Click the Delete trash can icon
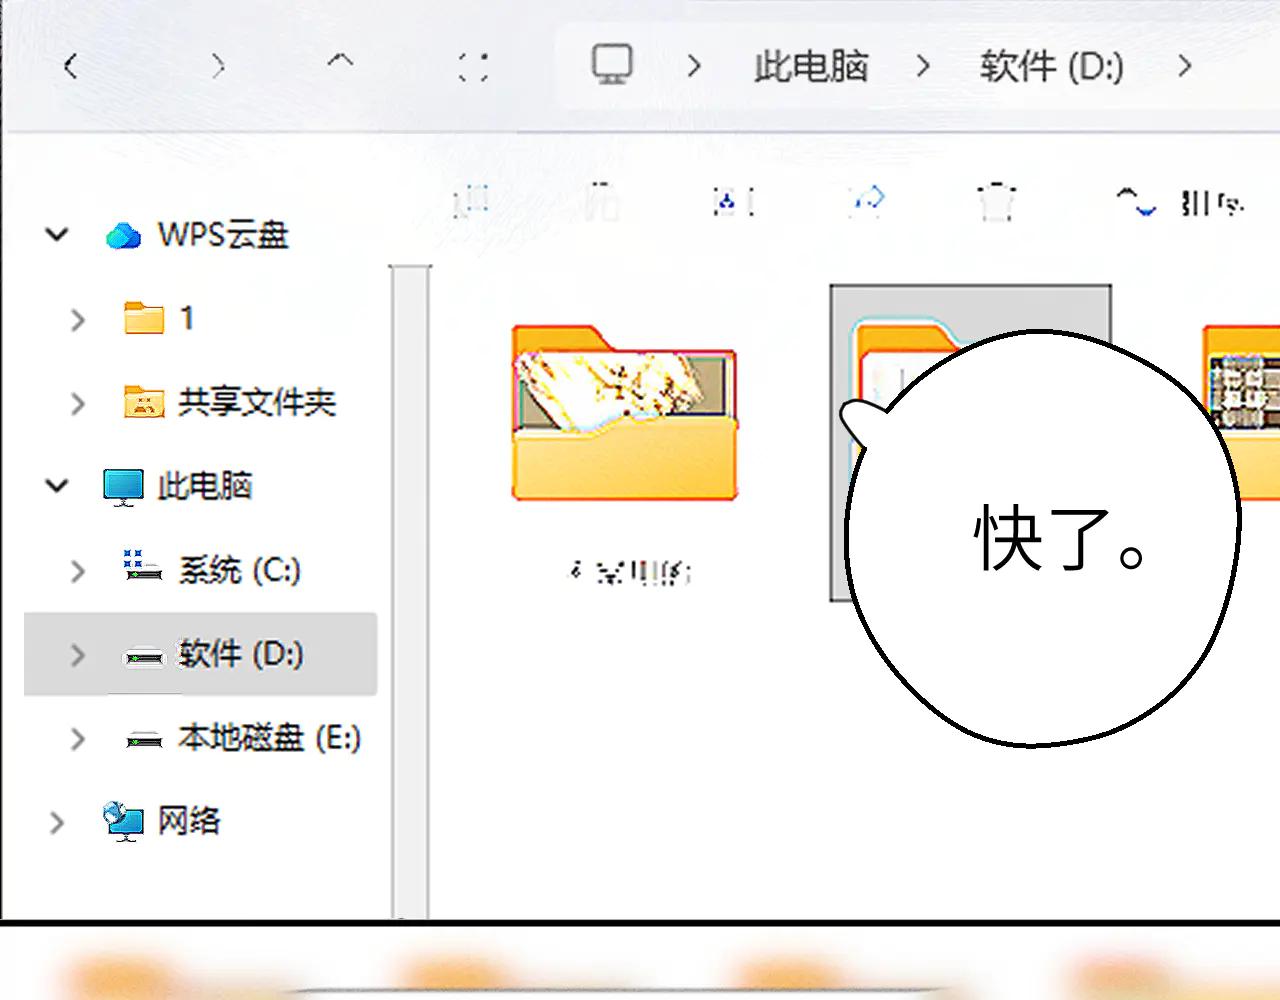This screenshot has width=1280, height=1000. point(996,202)
